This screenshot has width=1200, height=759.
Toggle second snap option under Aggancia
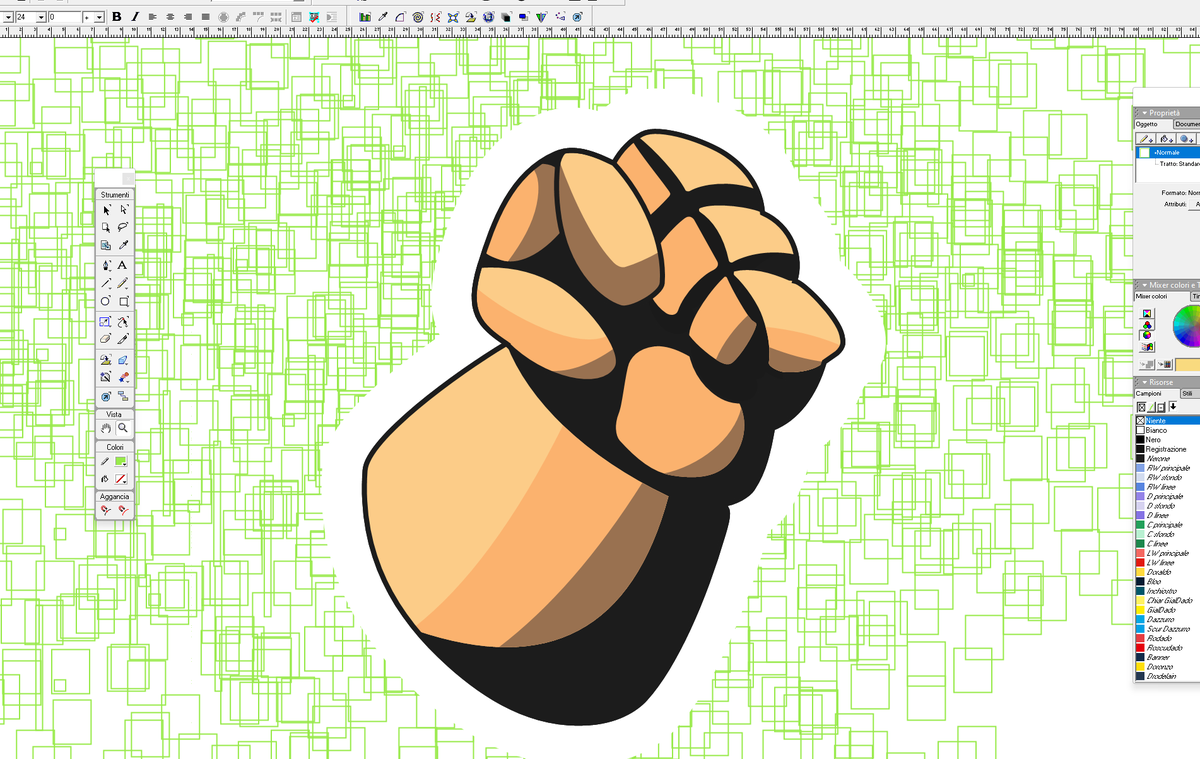click(123, 511)
